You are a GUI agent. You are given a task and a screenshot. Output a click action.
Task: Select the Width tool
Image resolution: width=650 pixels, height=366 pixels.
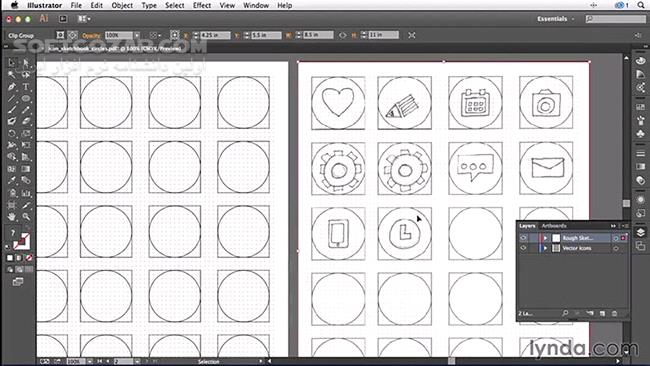tap(12, 145)
